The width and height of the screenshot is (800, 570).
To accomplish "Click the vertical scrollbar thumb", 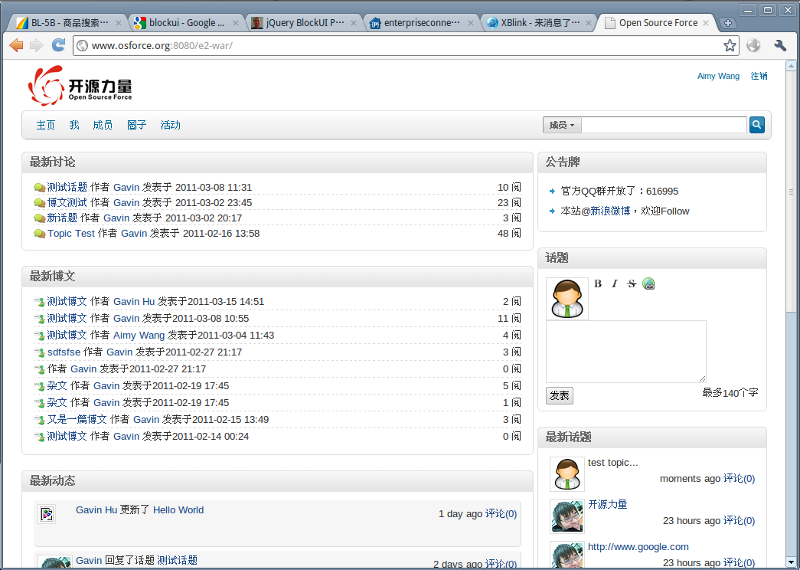I will point(791,192).
